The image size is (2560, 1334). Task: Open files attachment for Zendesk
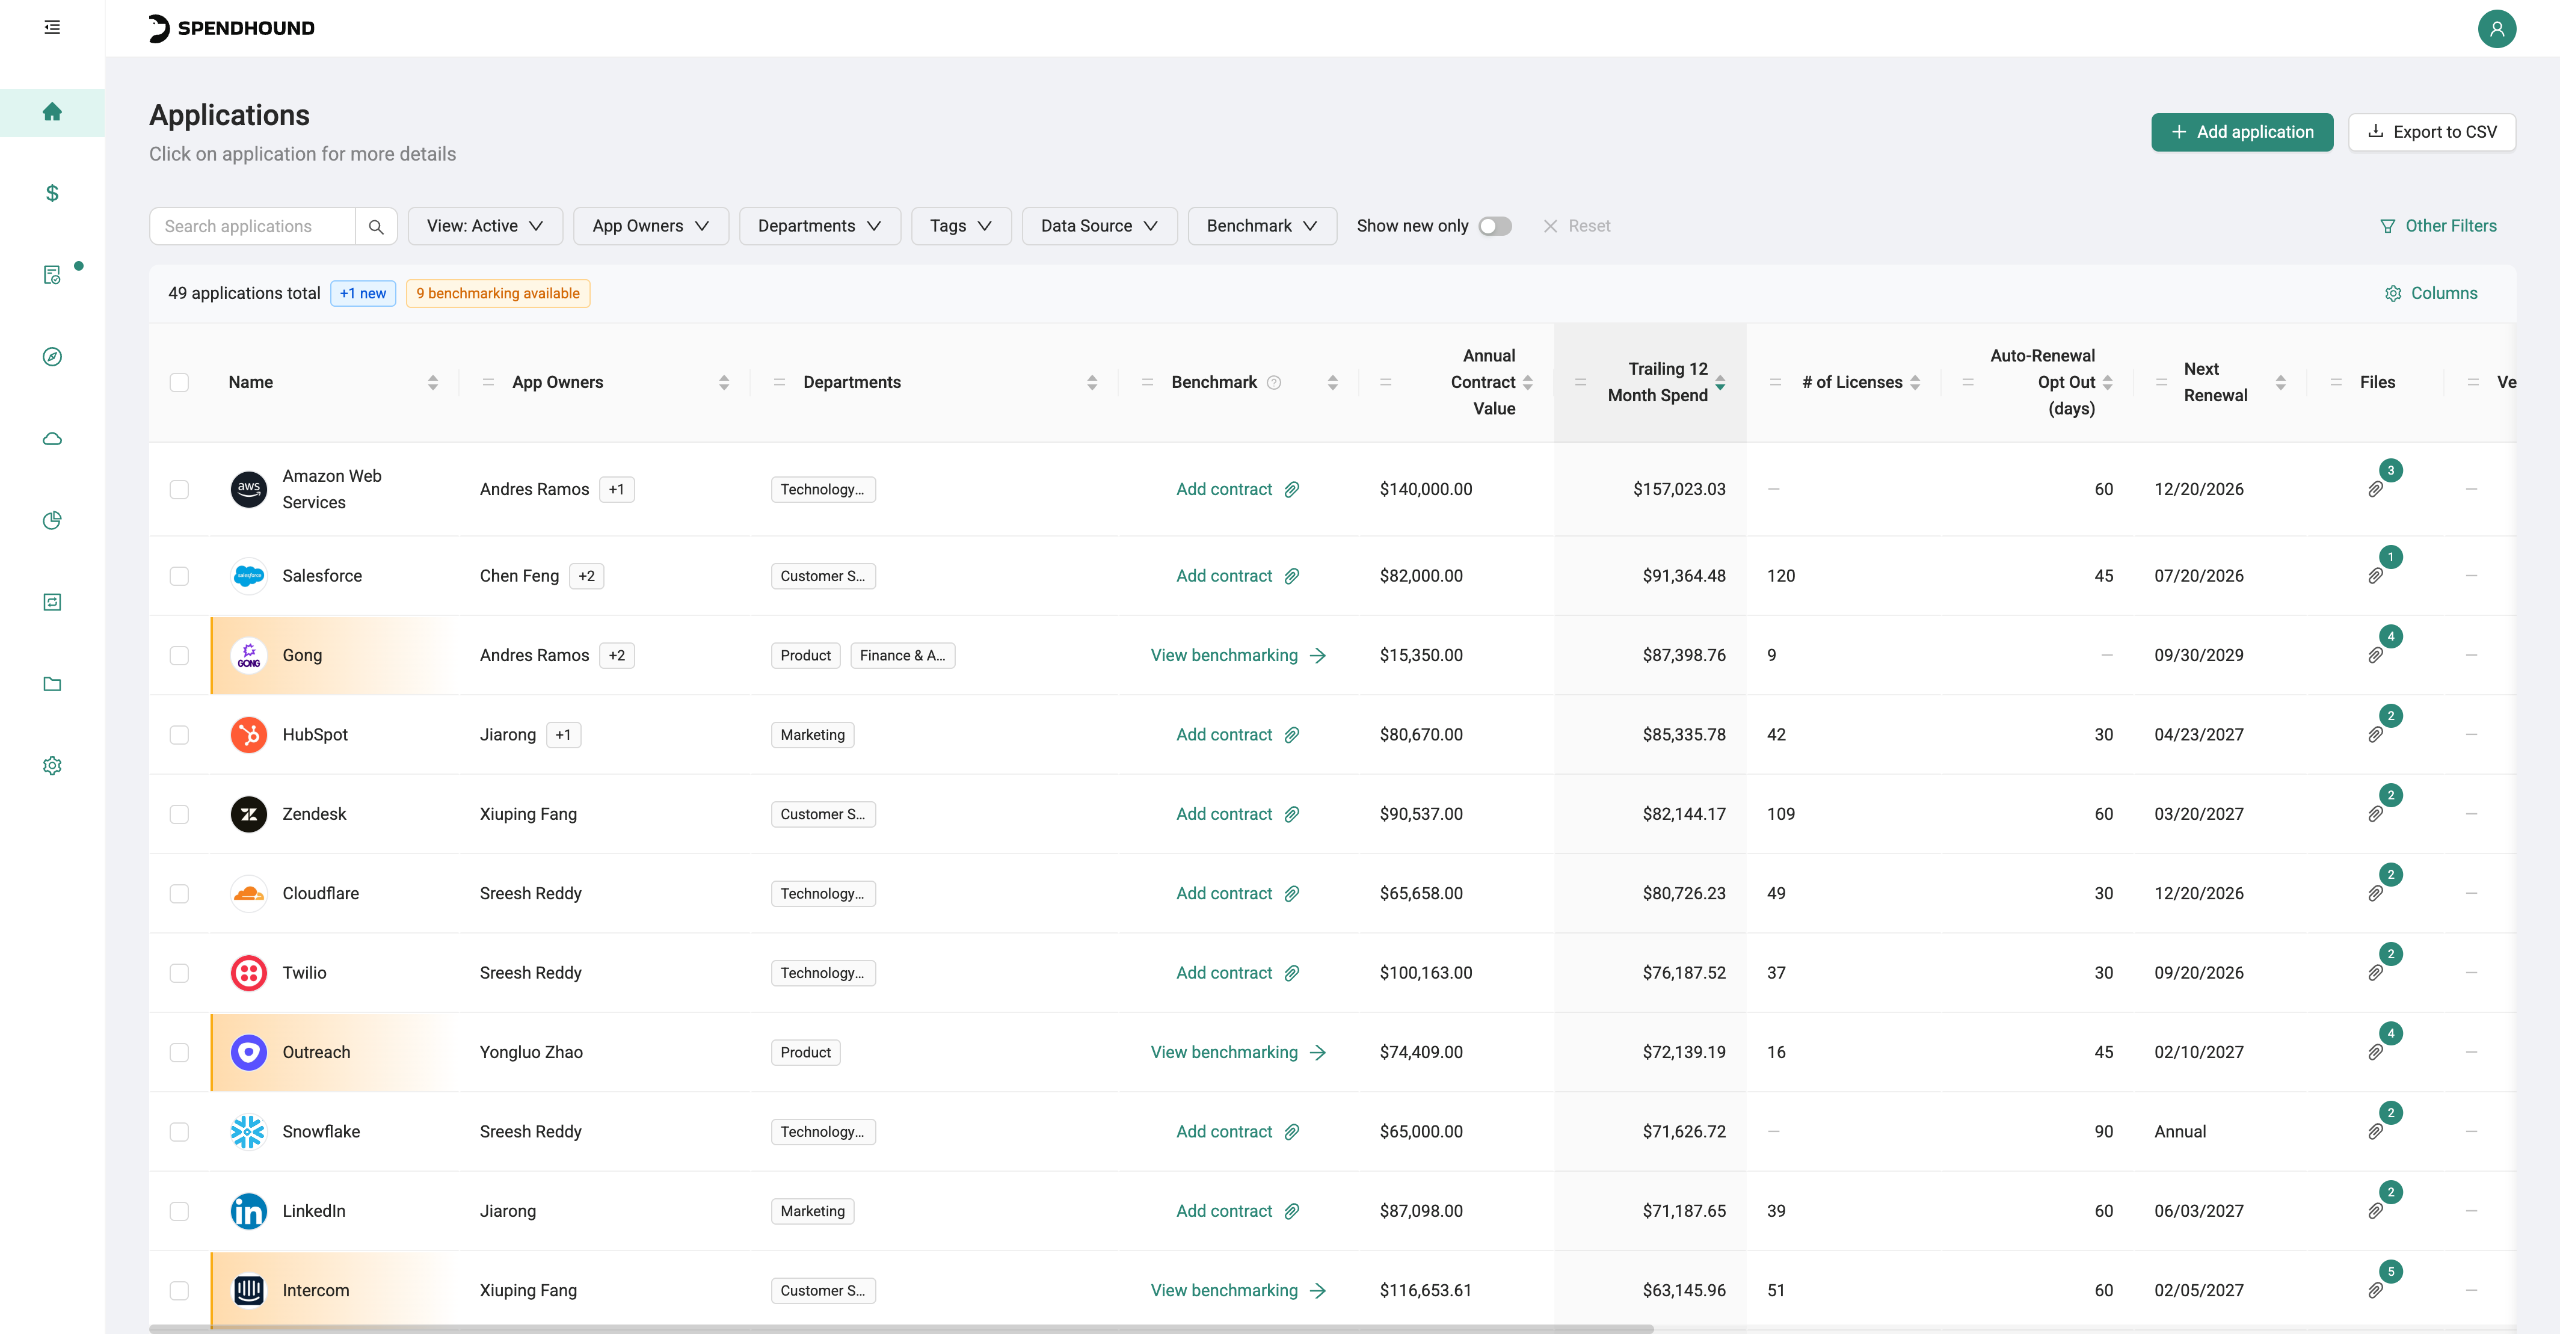(2376, 814)
